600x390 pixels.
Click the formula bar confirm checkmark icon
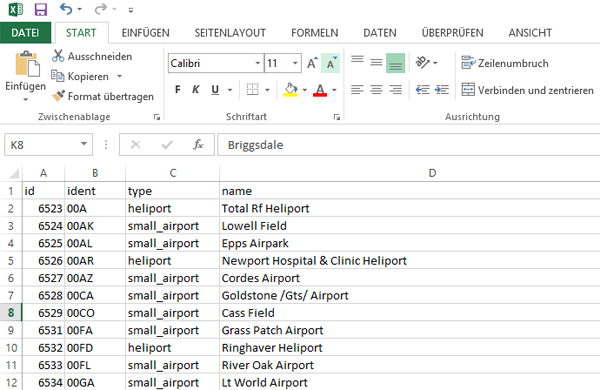pyautogui.click(x=167, y=145)
